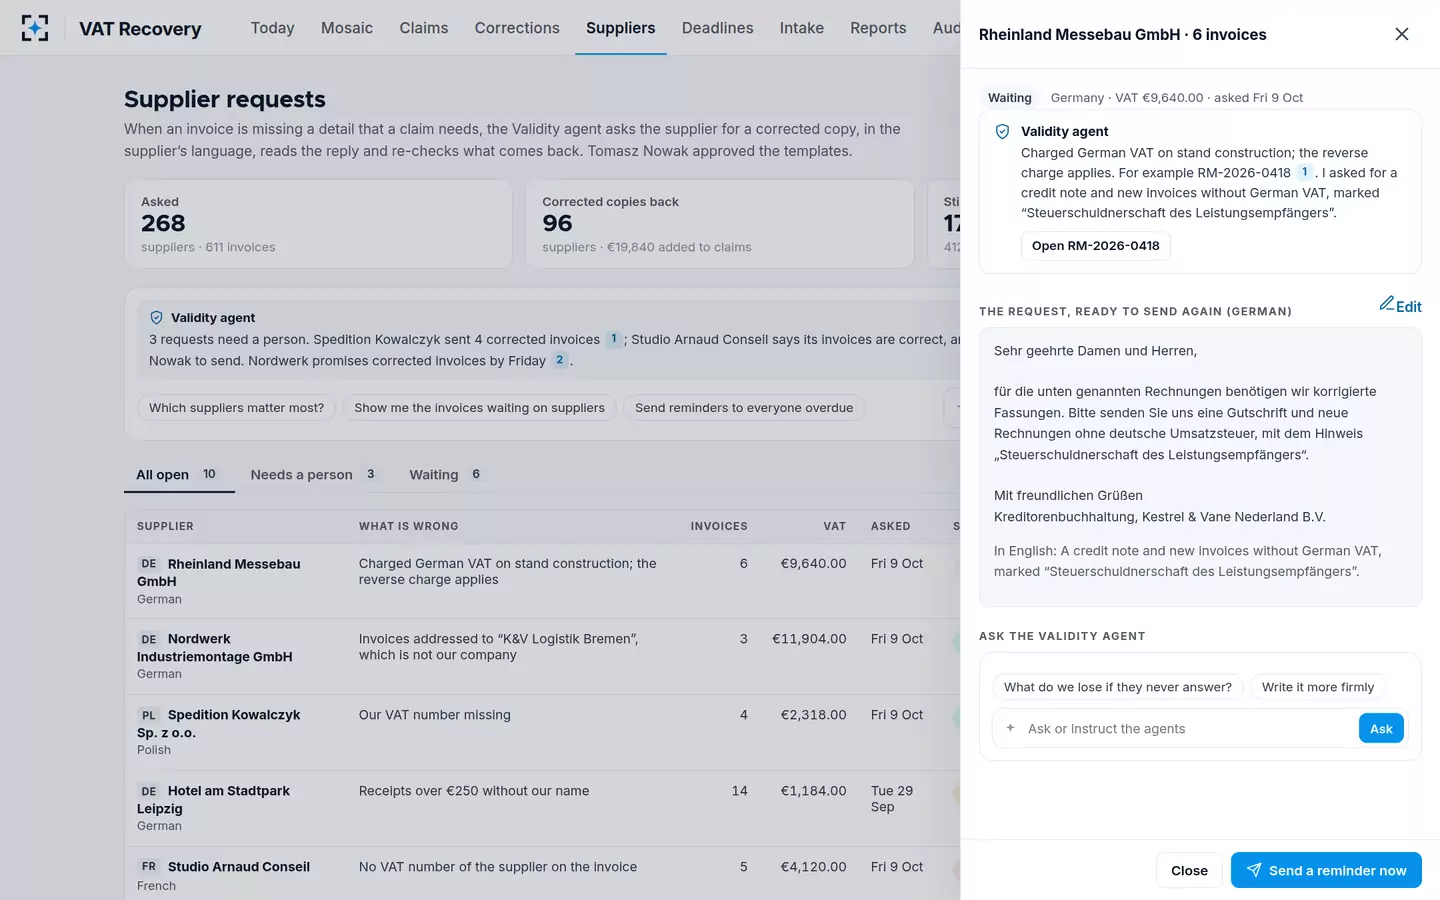This screenshot has height=900, width=1440.
Task: Open invoice RM-2026-0418
Action: pos(1095,246)
